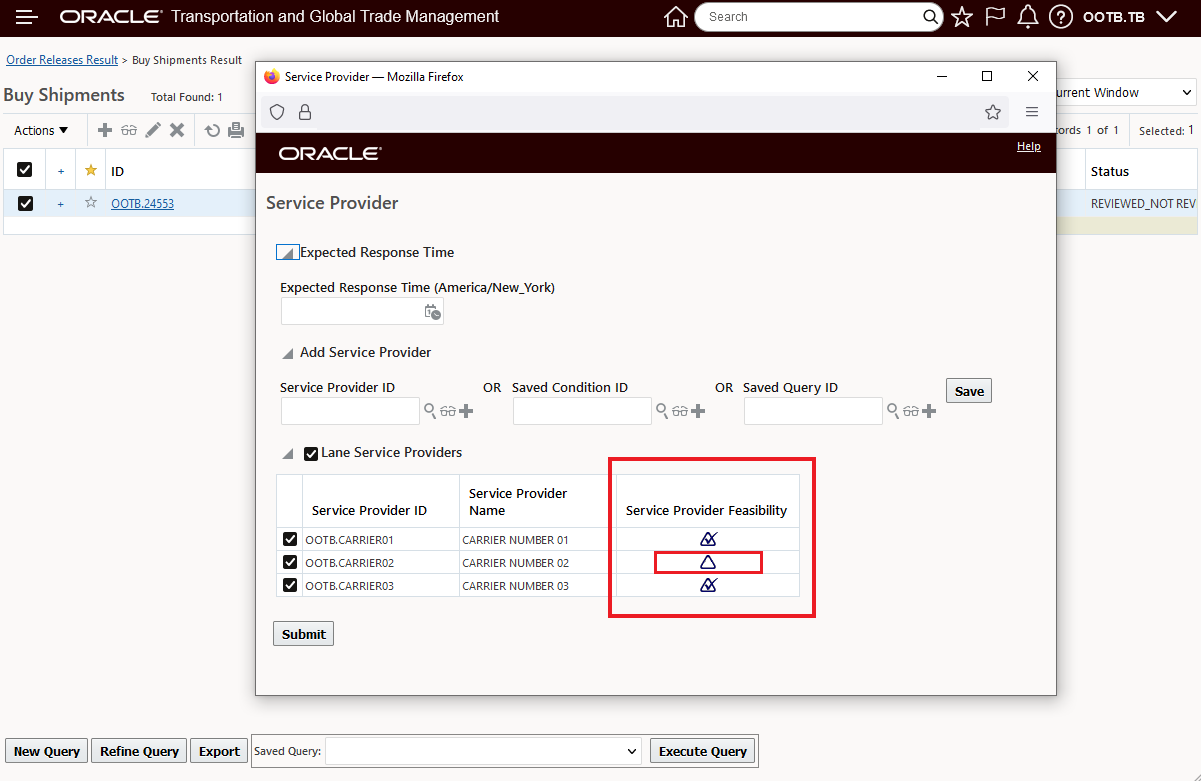Bookmark page with Firefox star icon
Screen dimensions: 1201x781
[993, 112]
